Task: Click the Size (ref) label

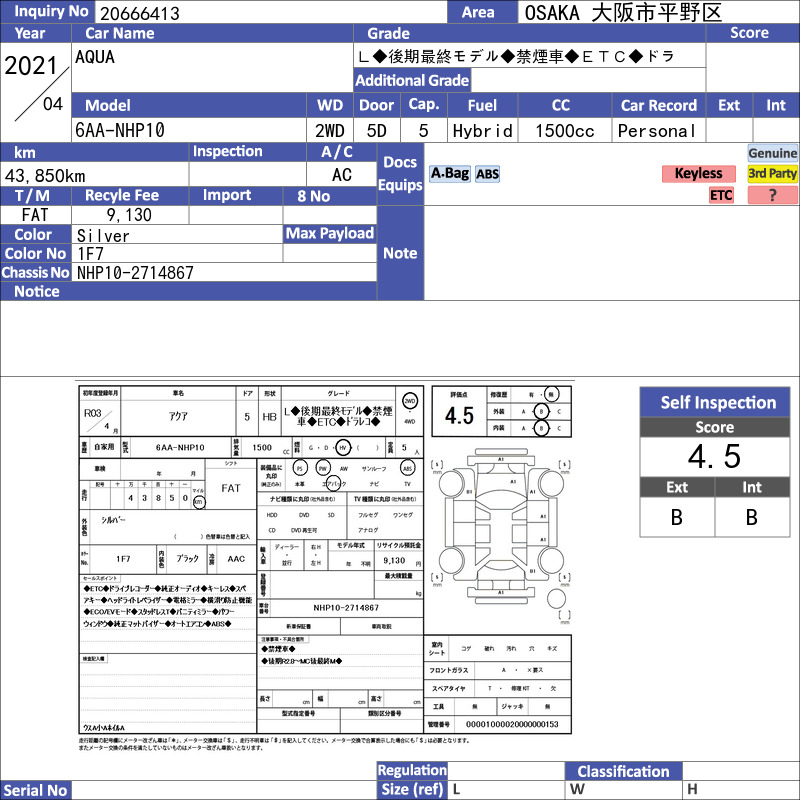Action: tap(412, 790)
